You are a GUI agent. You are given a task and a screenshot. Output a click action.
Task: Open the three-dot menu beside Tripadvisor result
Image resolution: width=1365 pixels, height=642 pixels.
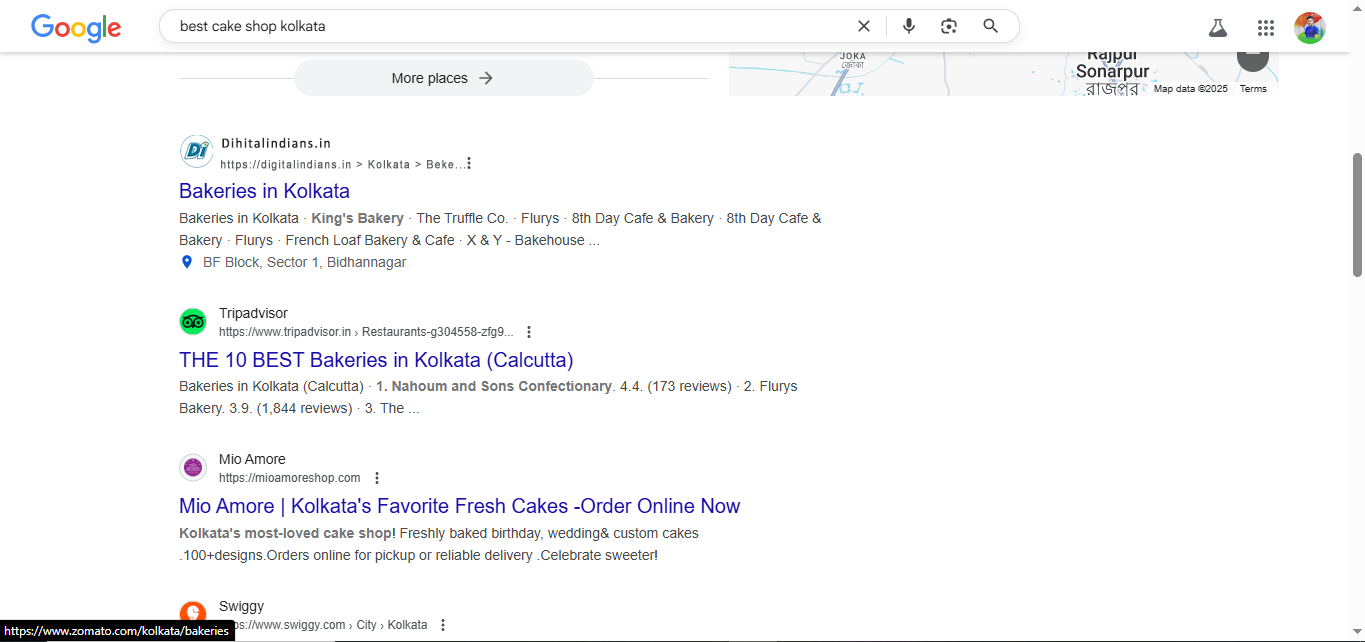(x=529, y=331)
